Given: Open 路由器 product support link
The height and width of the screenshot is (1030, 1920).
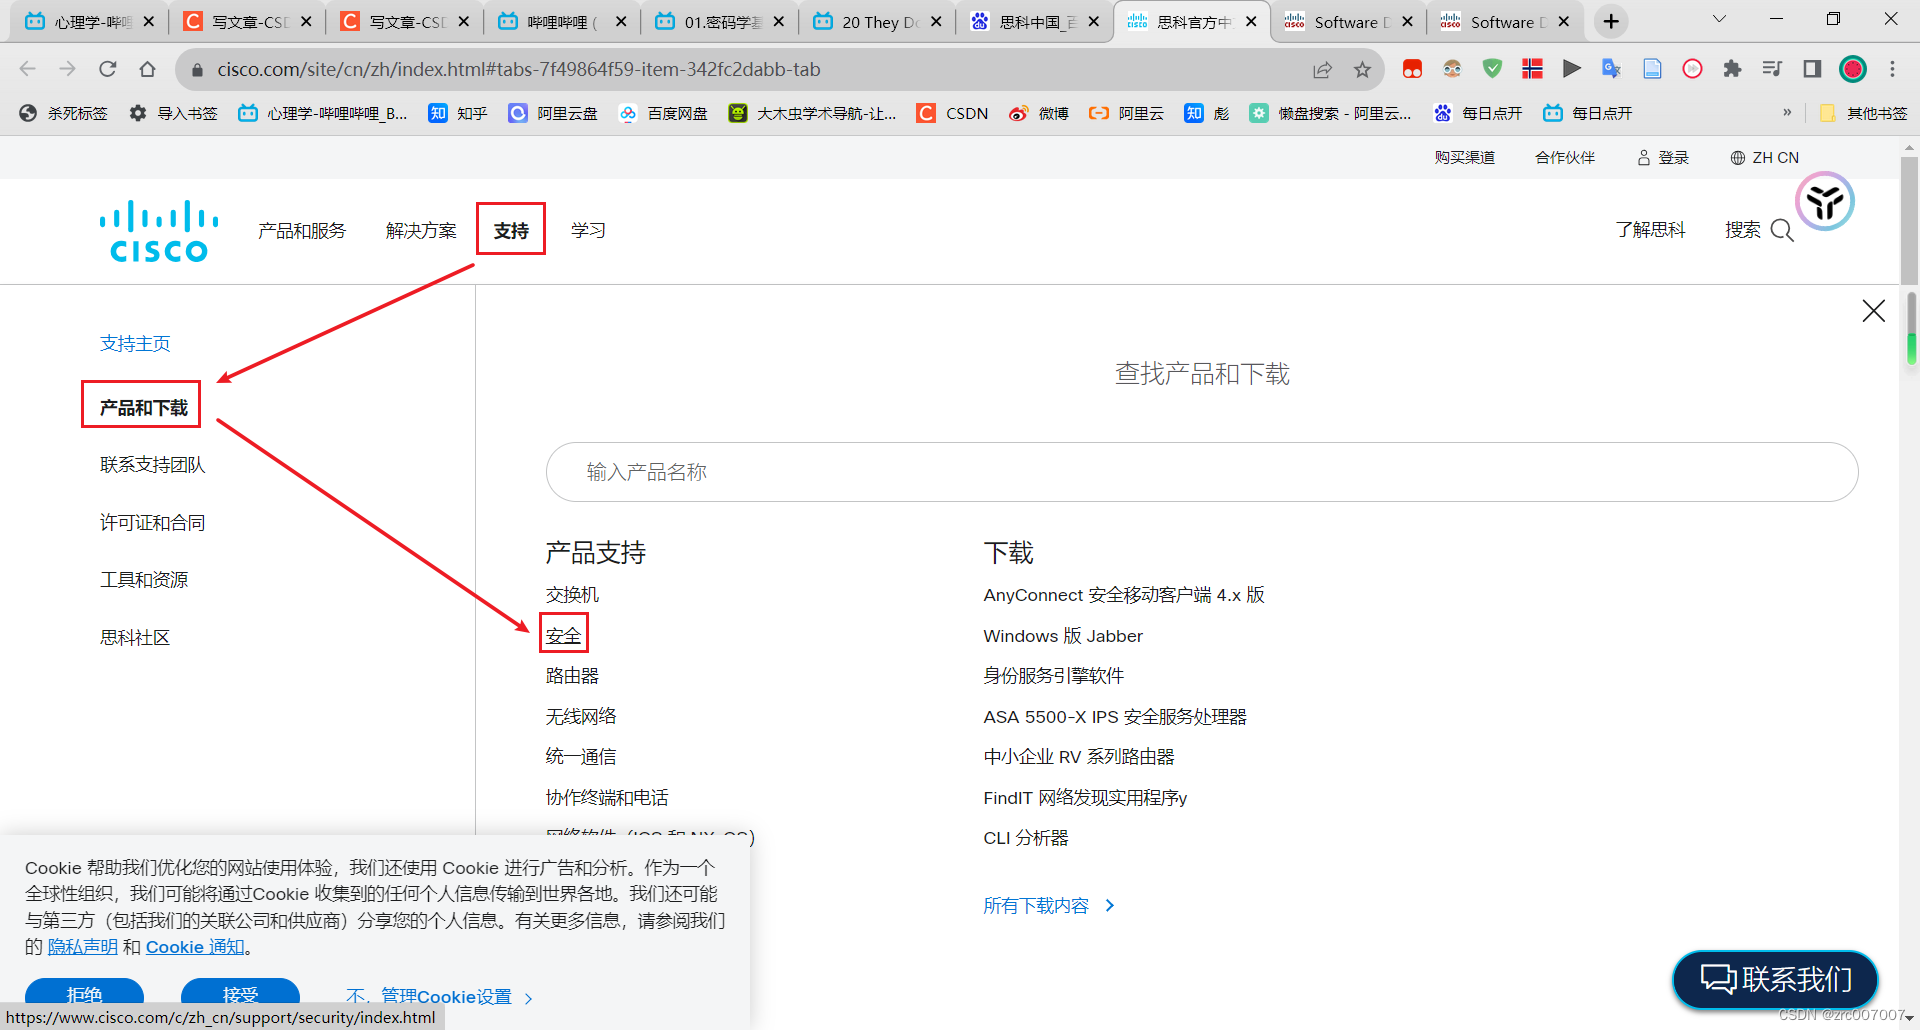Looking at the screenshot, I should point(572,676).
